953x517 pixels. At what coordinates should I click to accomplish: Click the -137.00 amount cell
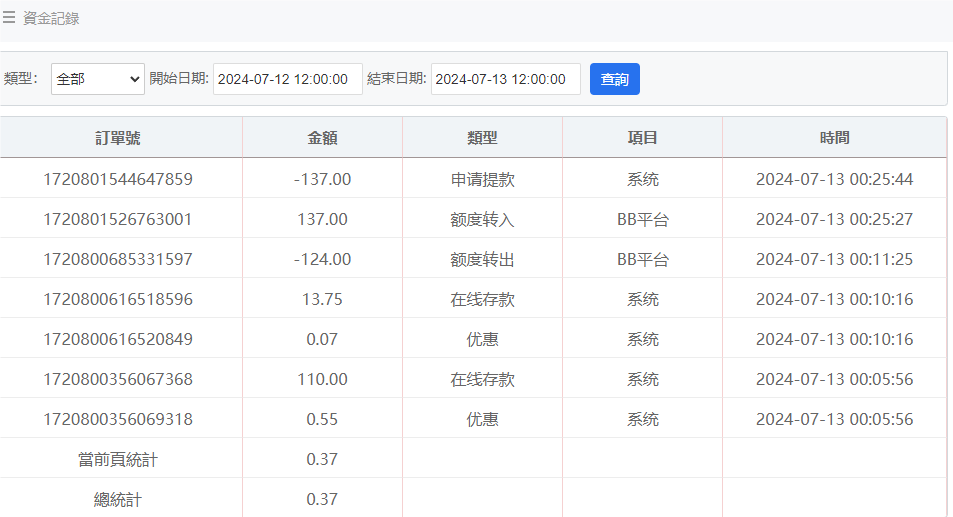[x=322, y=179]
